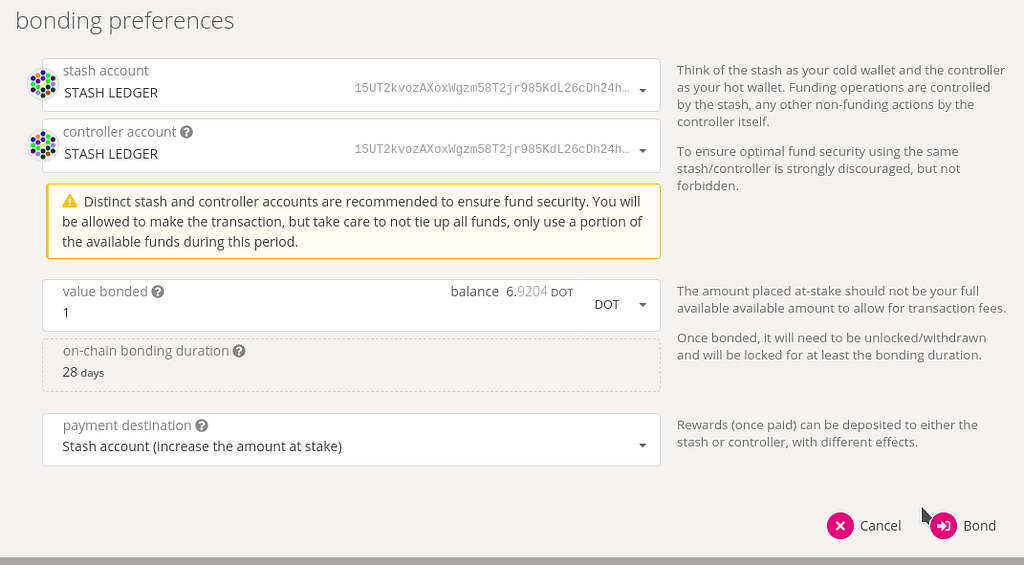Click help icon for on-chain bonding duration
This screenshot has height=565, width=1024.
tap(239, 351)
